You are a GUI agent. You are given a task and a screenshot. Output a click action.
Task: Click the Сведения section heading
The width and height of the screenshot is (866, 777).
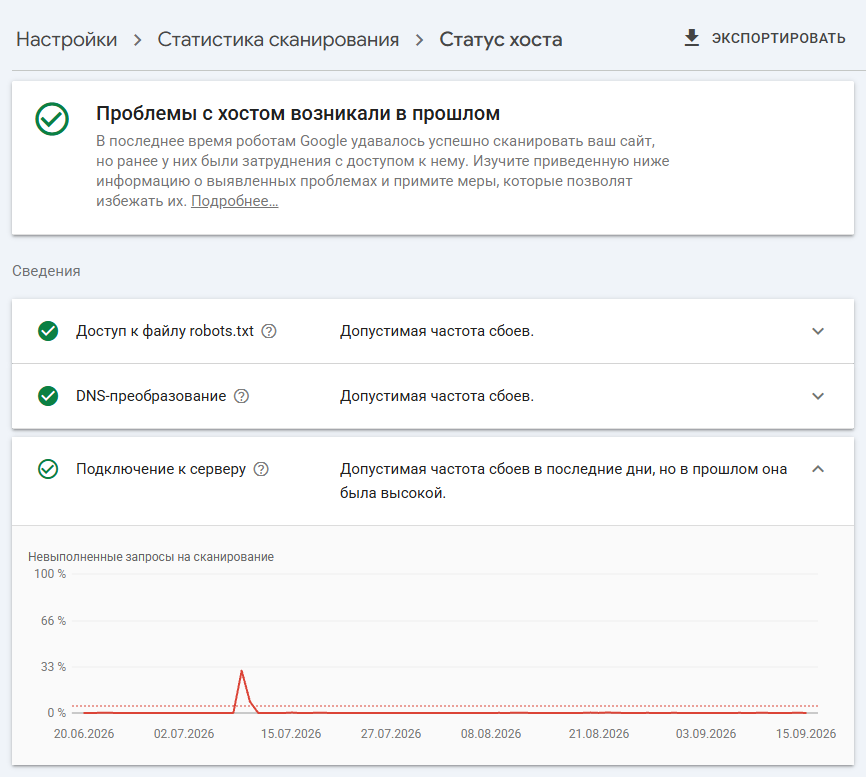[46, 271]
